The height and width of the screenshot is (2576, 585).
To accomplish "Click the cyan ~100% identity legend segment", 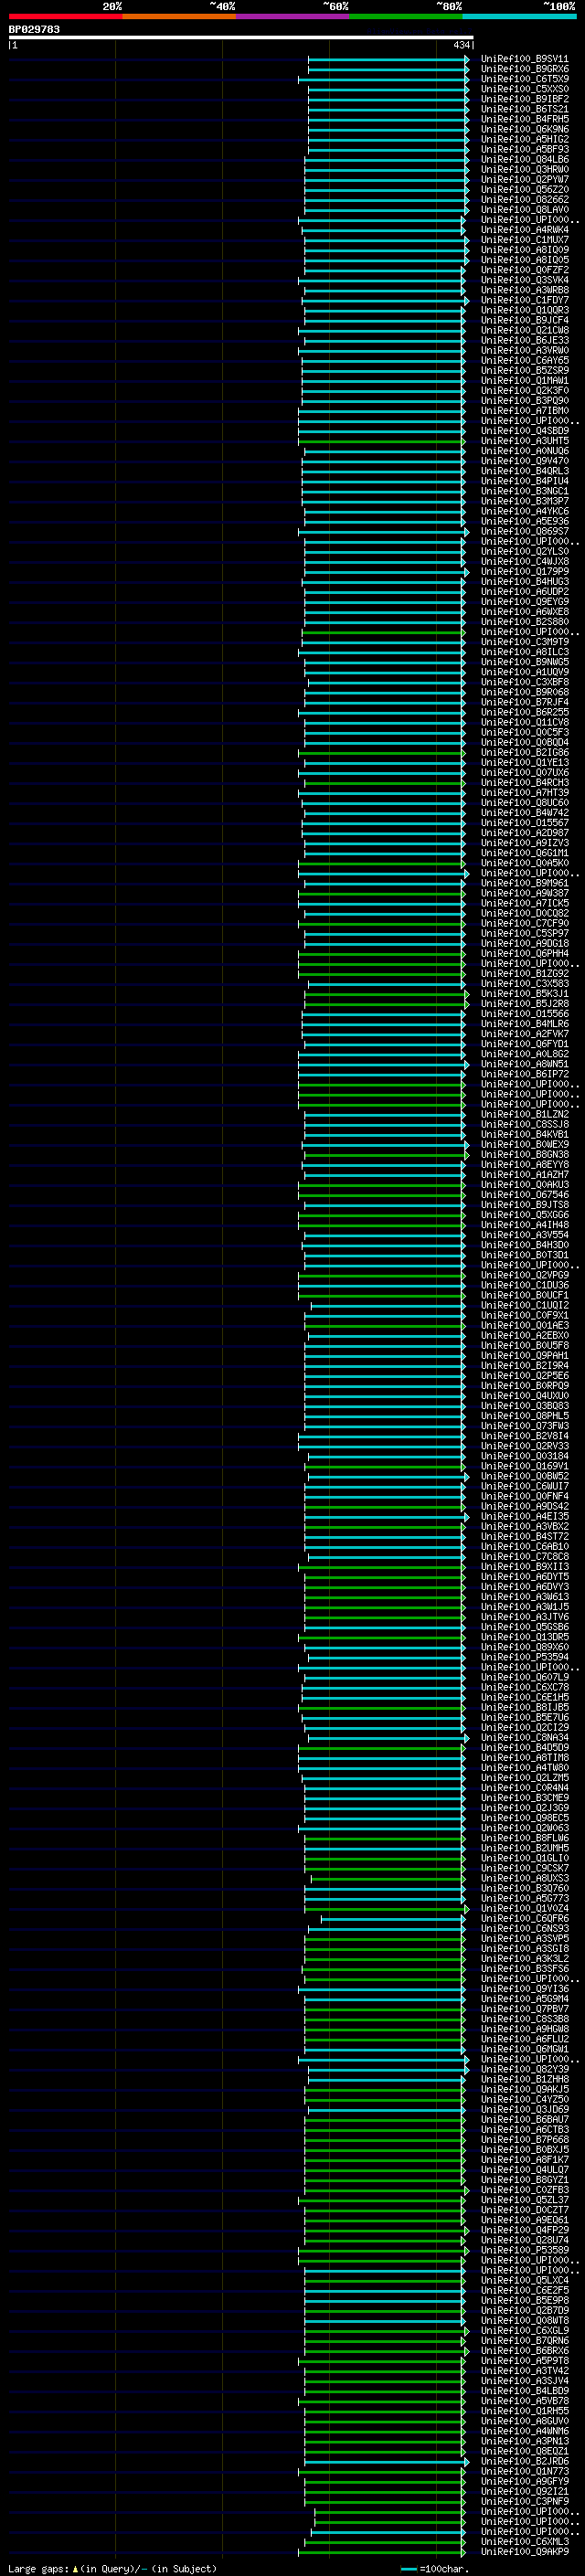I will tap(519, 16).
